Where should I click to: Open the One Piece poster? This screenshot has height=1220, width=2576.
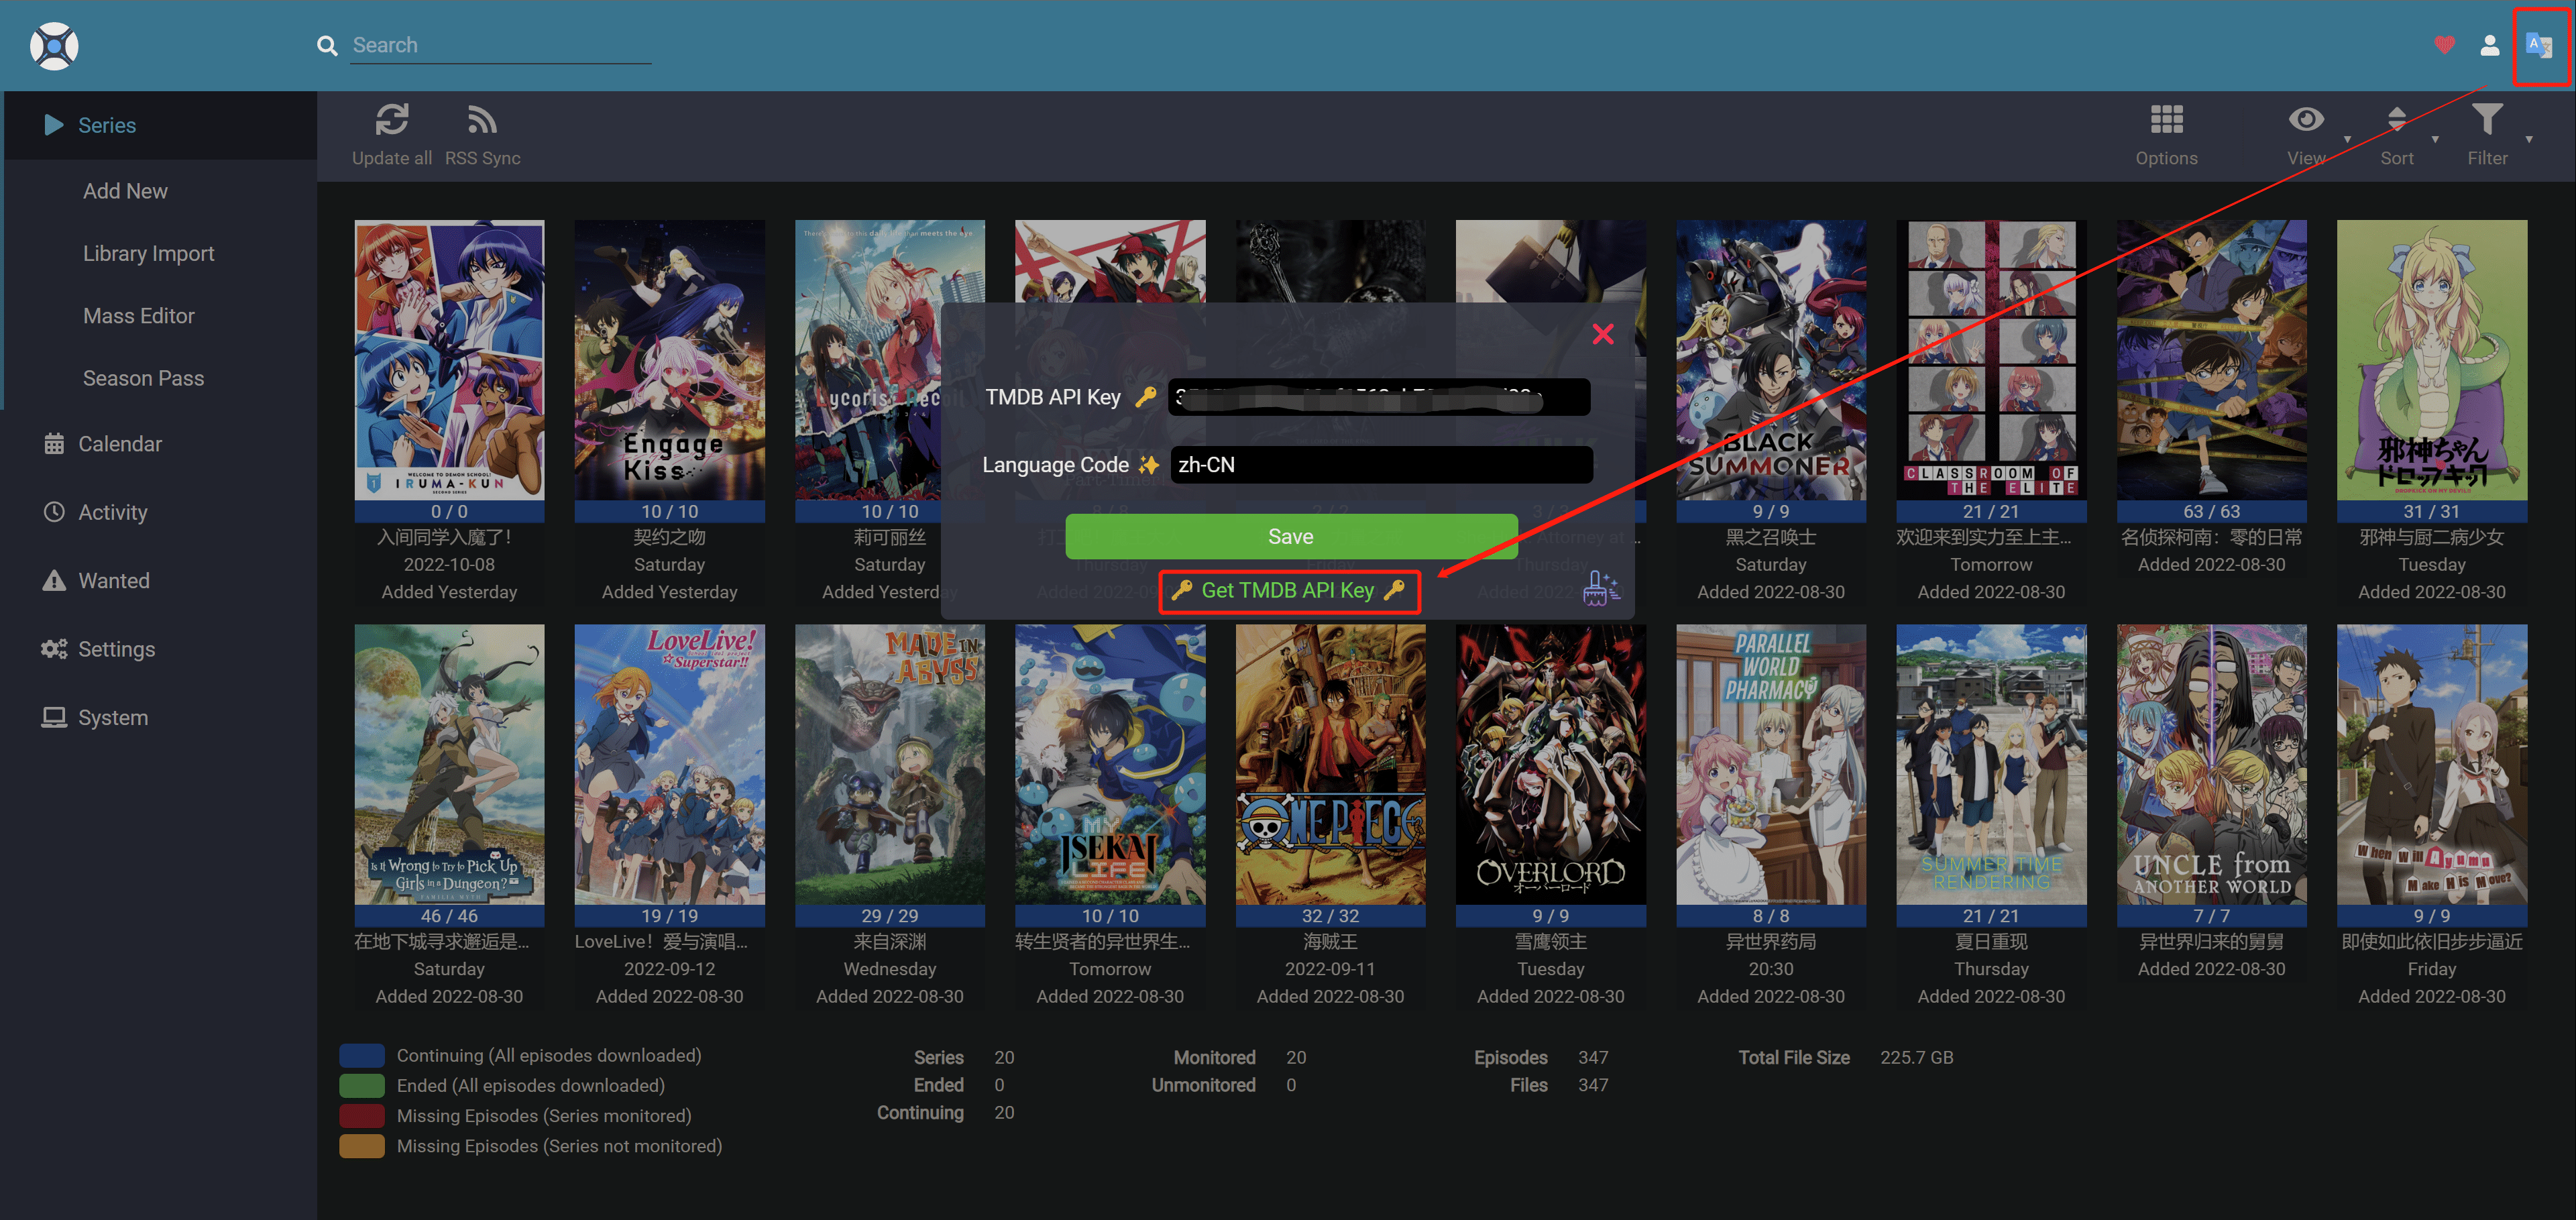point(1330,765)
